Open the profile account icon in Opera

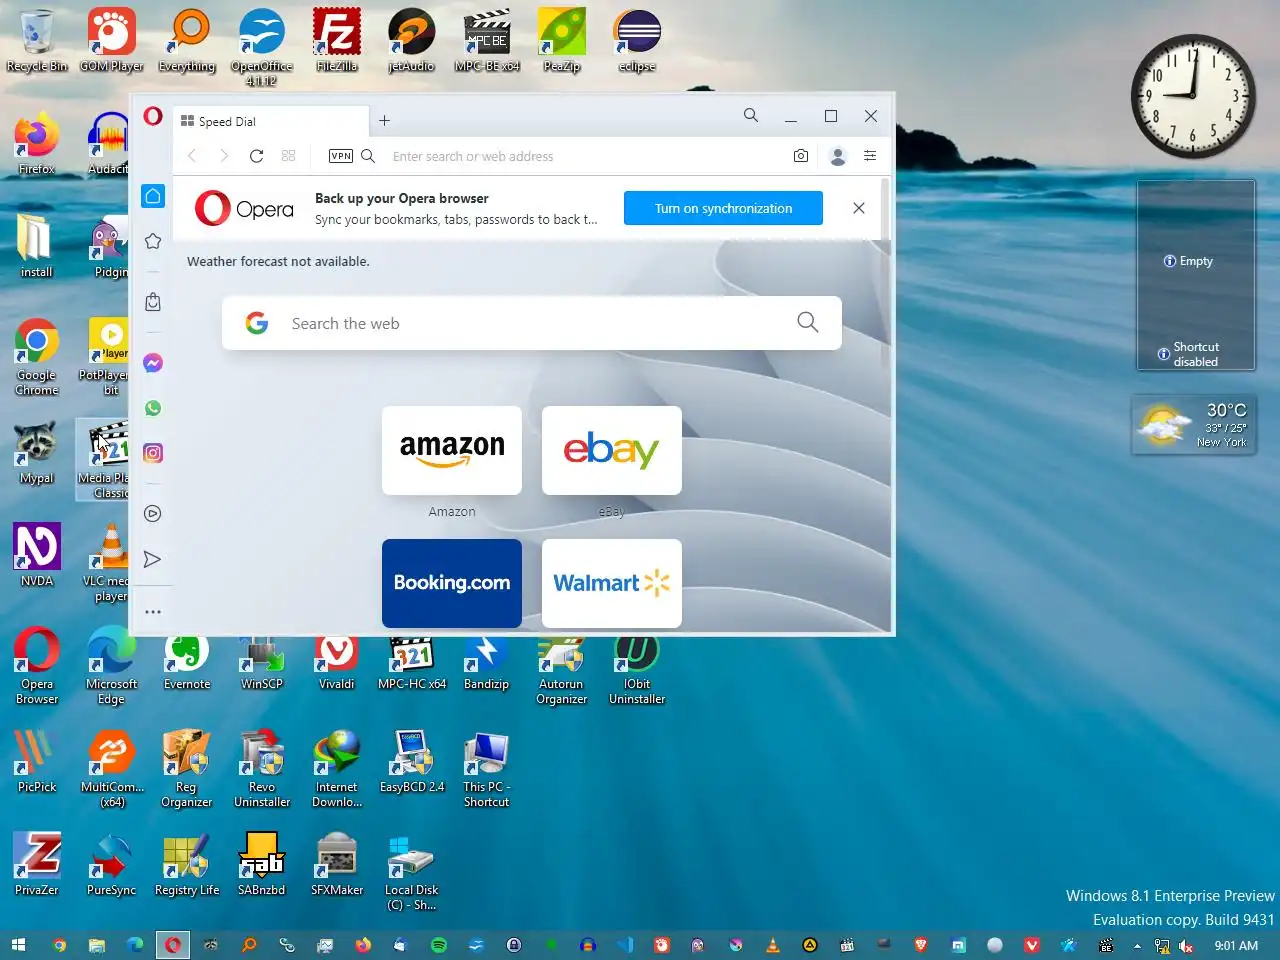tap(838, 156)
